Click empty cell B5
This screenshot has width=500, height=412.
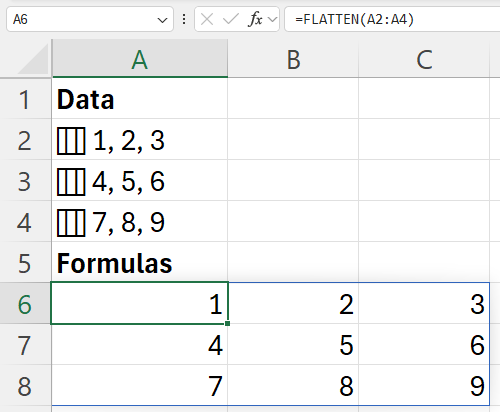[293, 262]
